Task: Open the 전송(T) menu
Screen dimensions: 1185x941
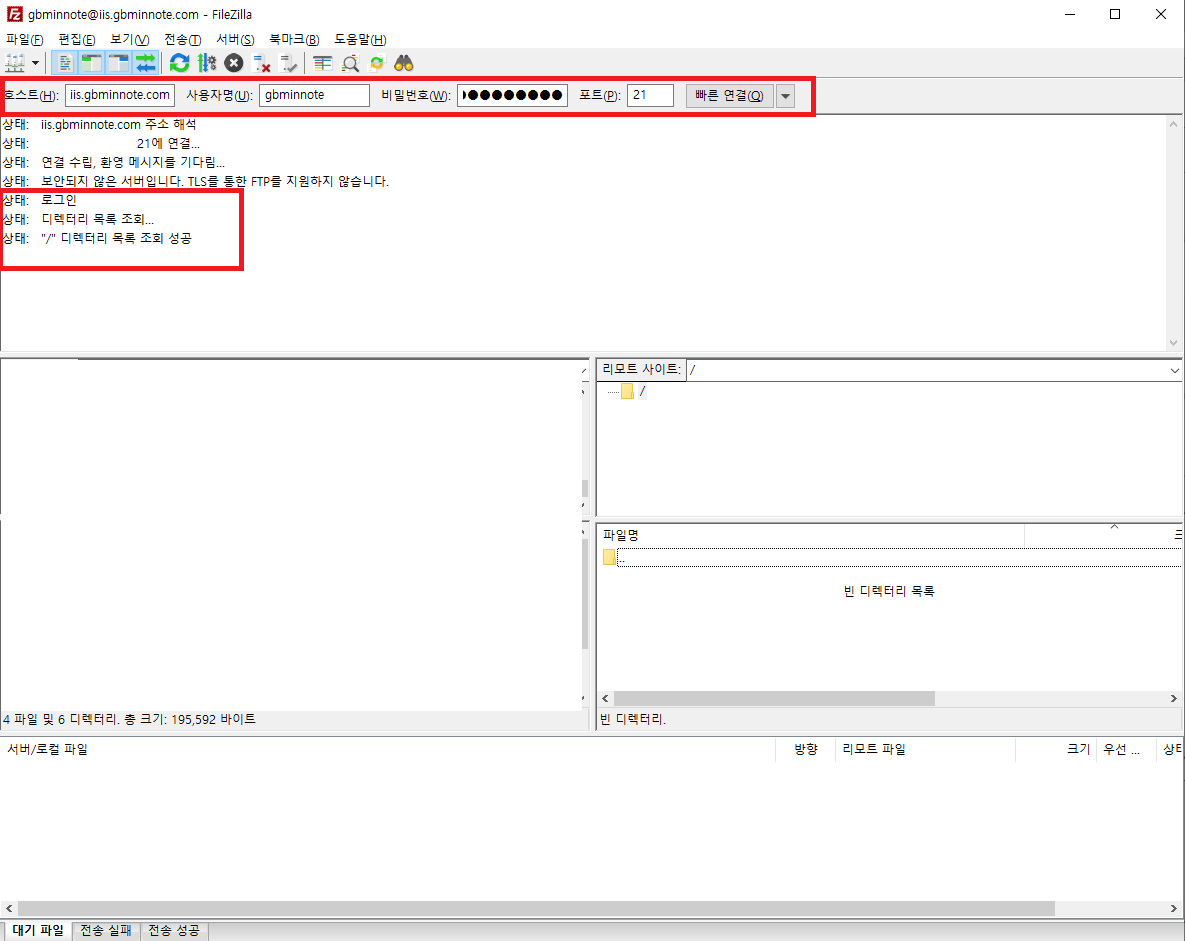Action: [x=182, y=39]
